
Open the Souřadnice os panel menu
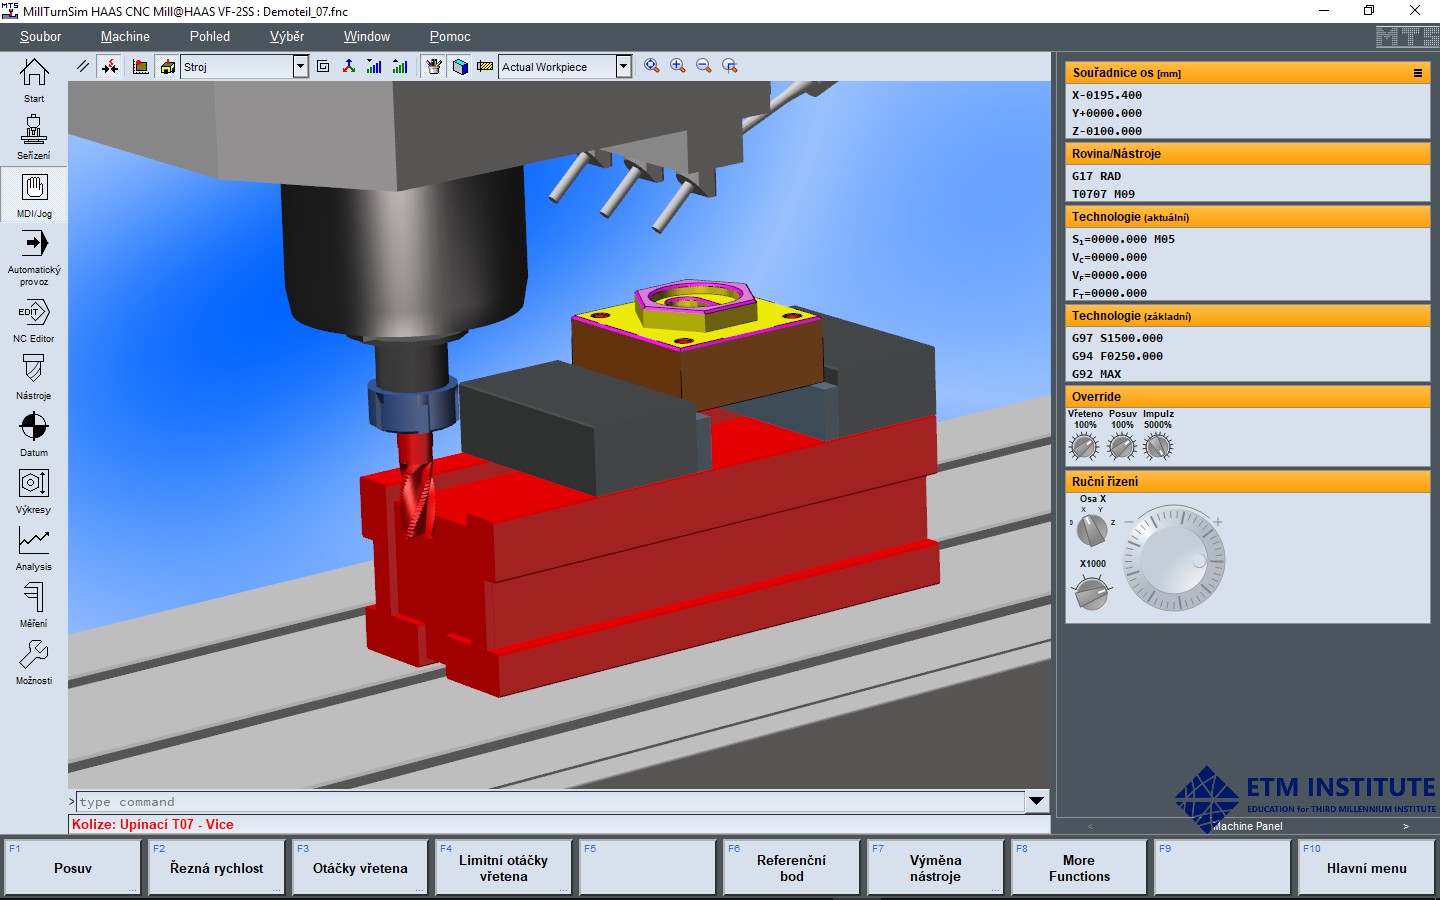coord(1417,73)
